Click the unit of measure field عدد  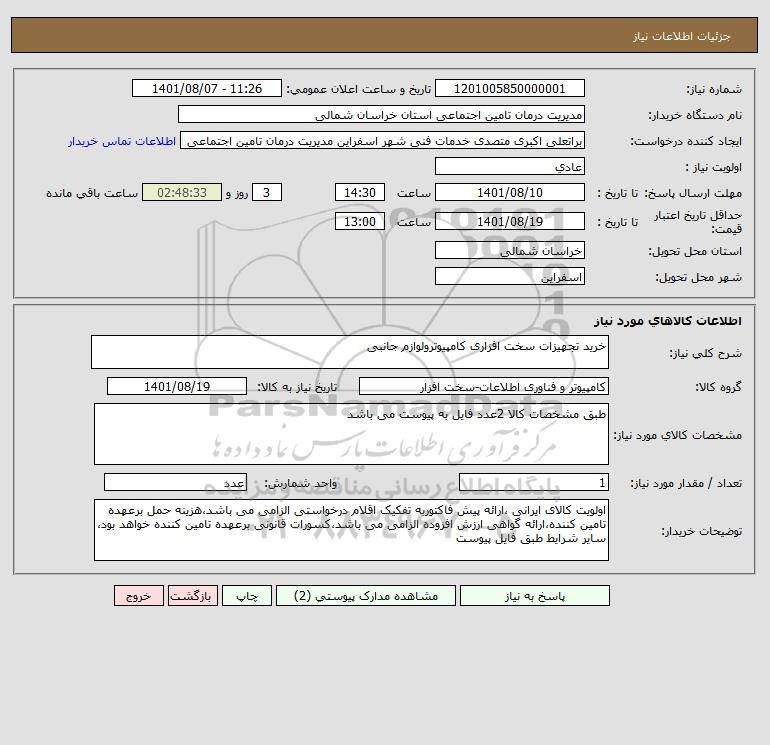click(x=175, y=483)
